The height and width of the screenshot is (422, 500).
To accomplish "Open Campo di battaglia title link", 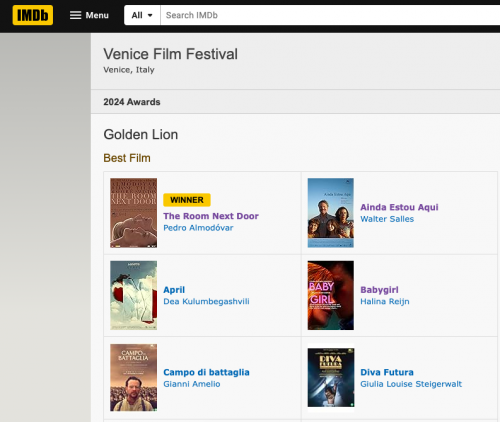I will click(206, 372).
